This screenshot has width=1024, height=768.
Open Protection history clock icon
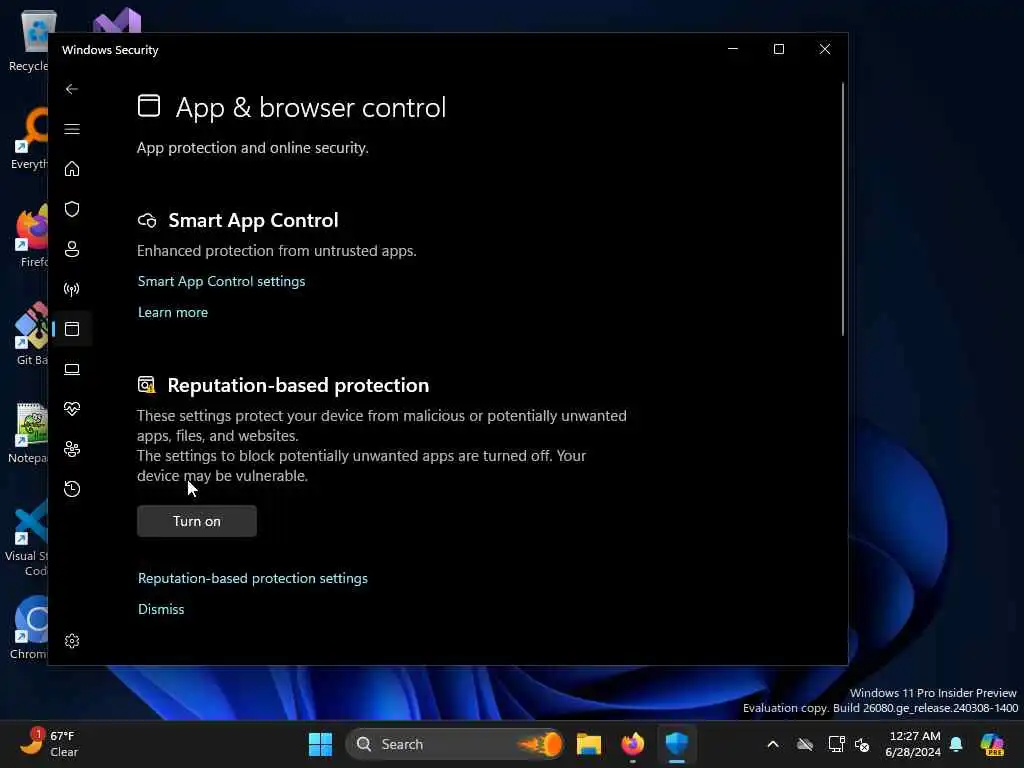[x=72, y=488]
